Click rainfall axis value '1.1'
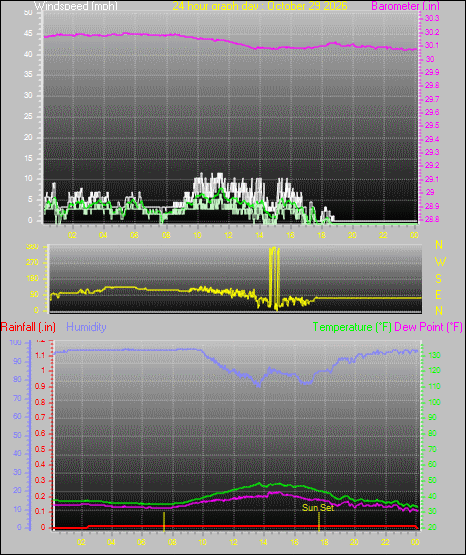Screen dimensions: 466x555 40,355
